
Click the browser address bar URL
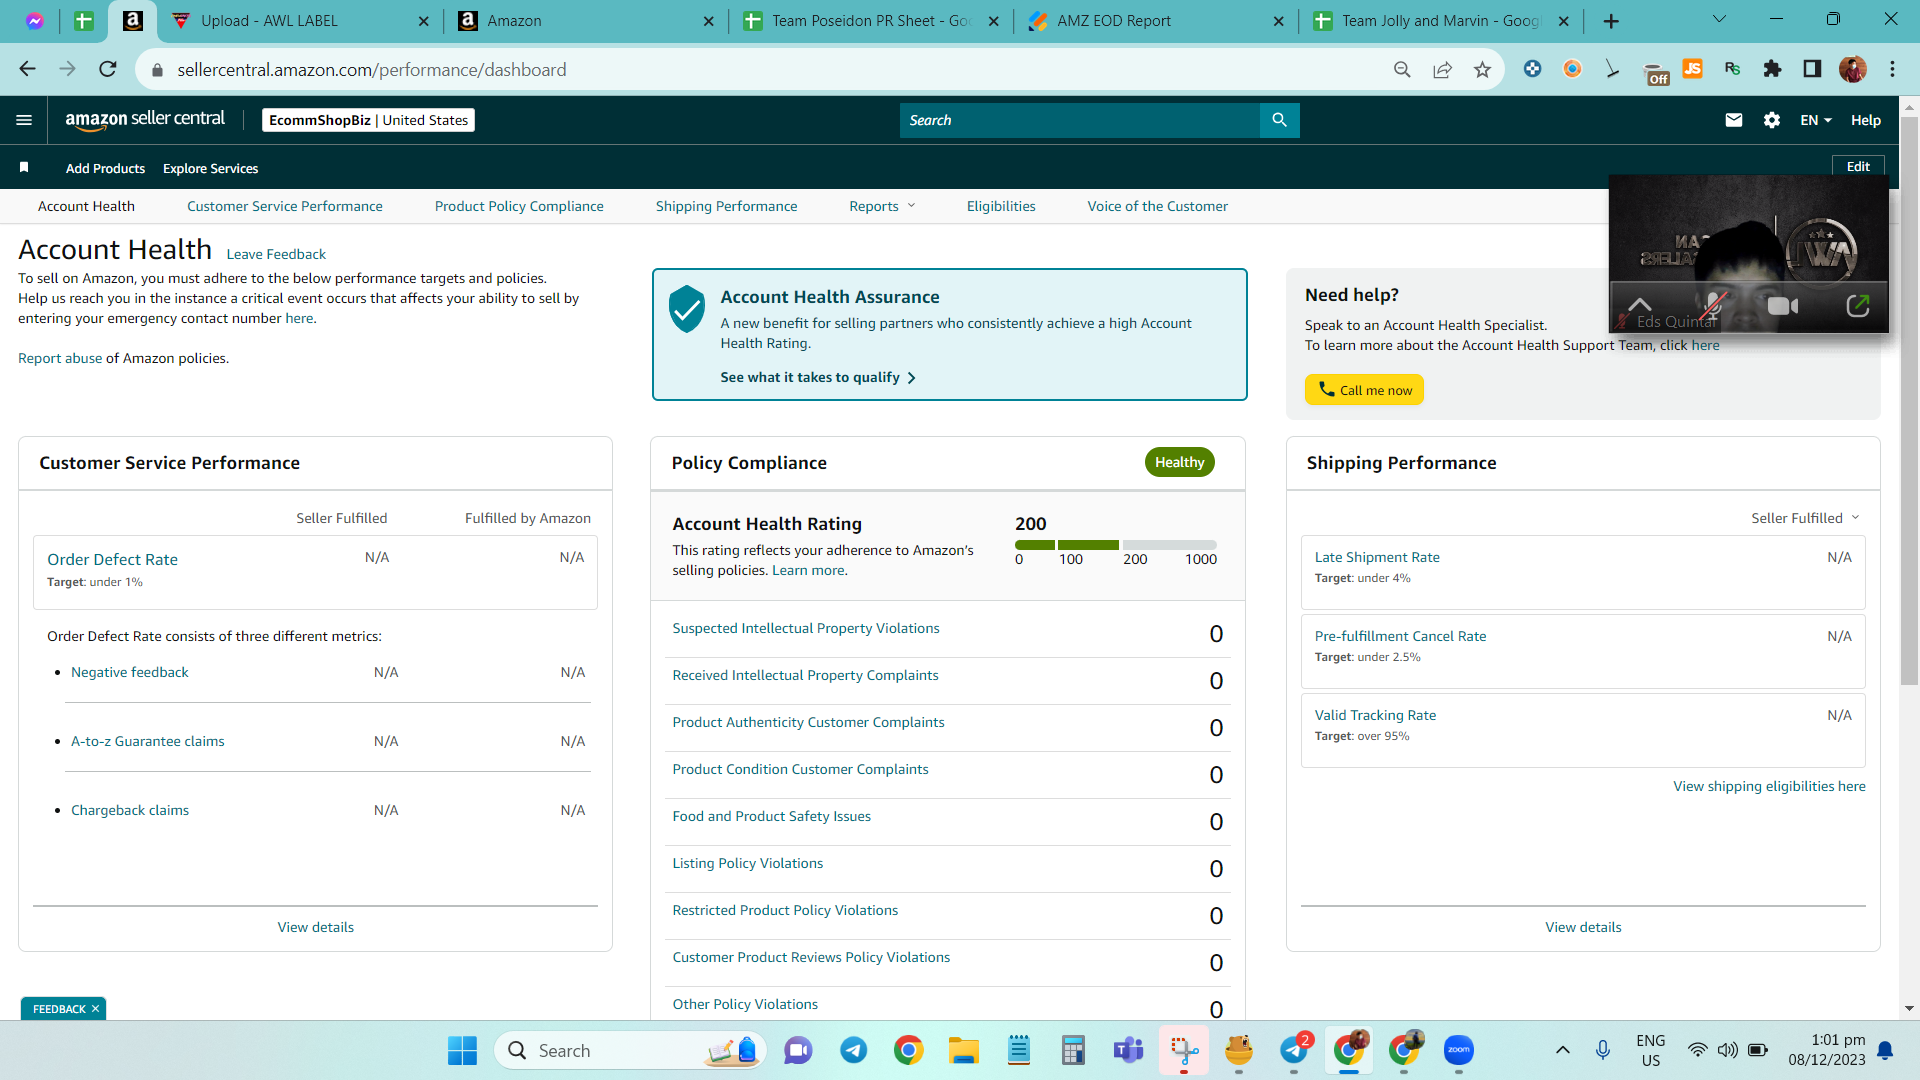(x=372, y=69)
